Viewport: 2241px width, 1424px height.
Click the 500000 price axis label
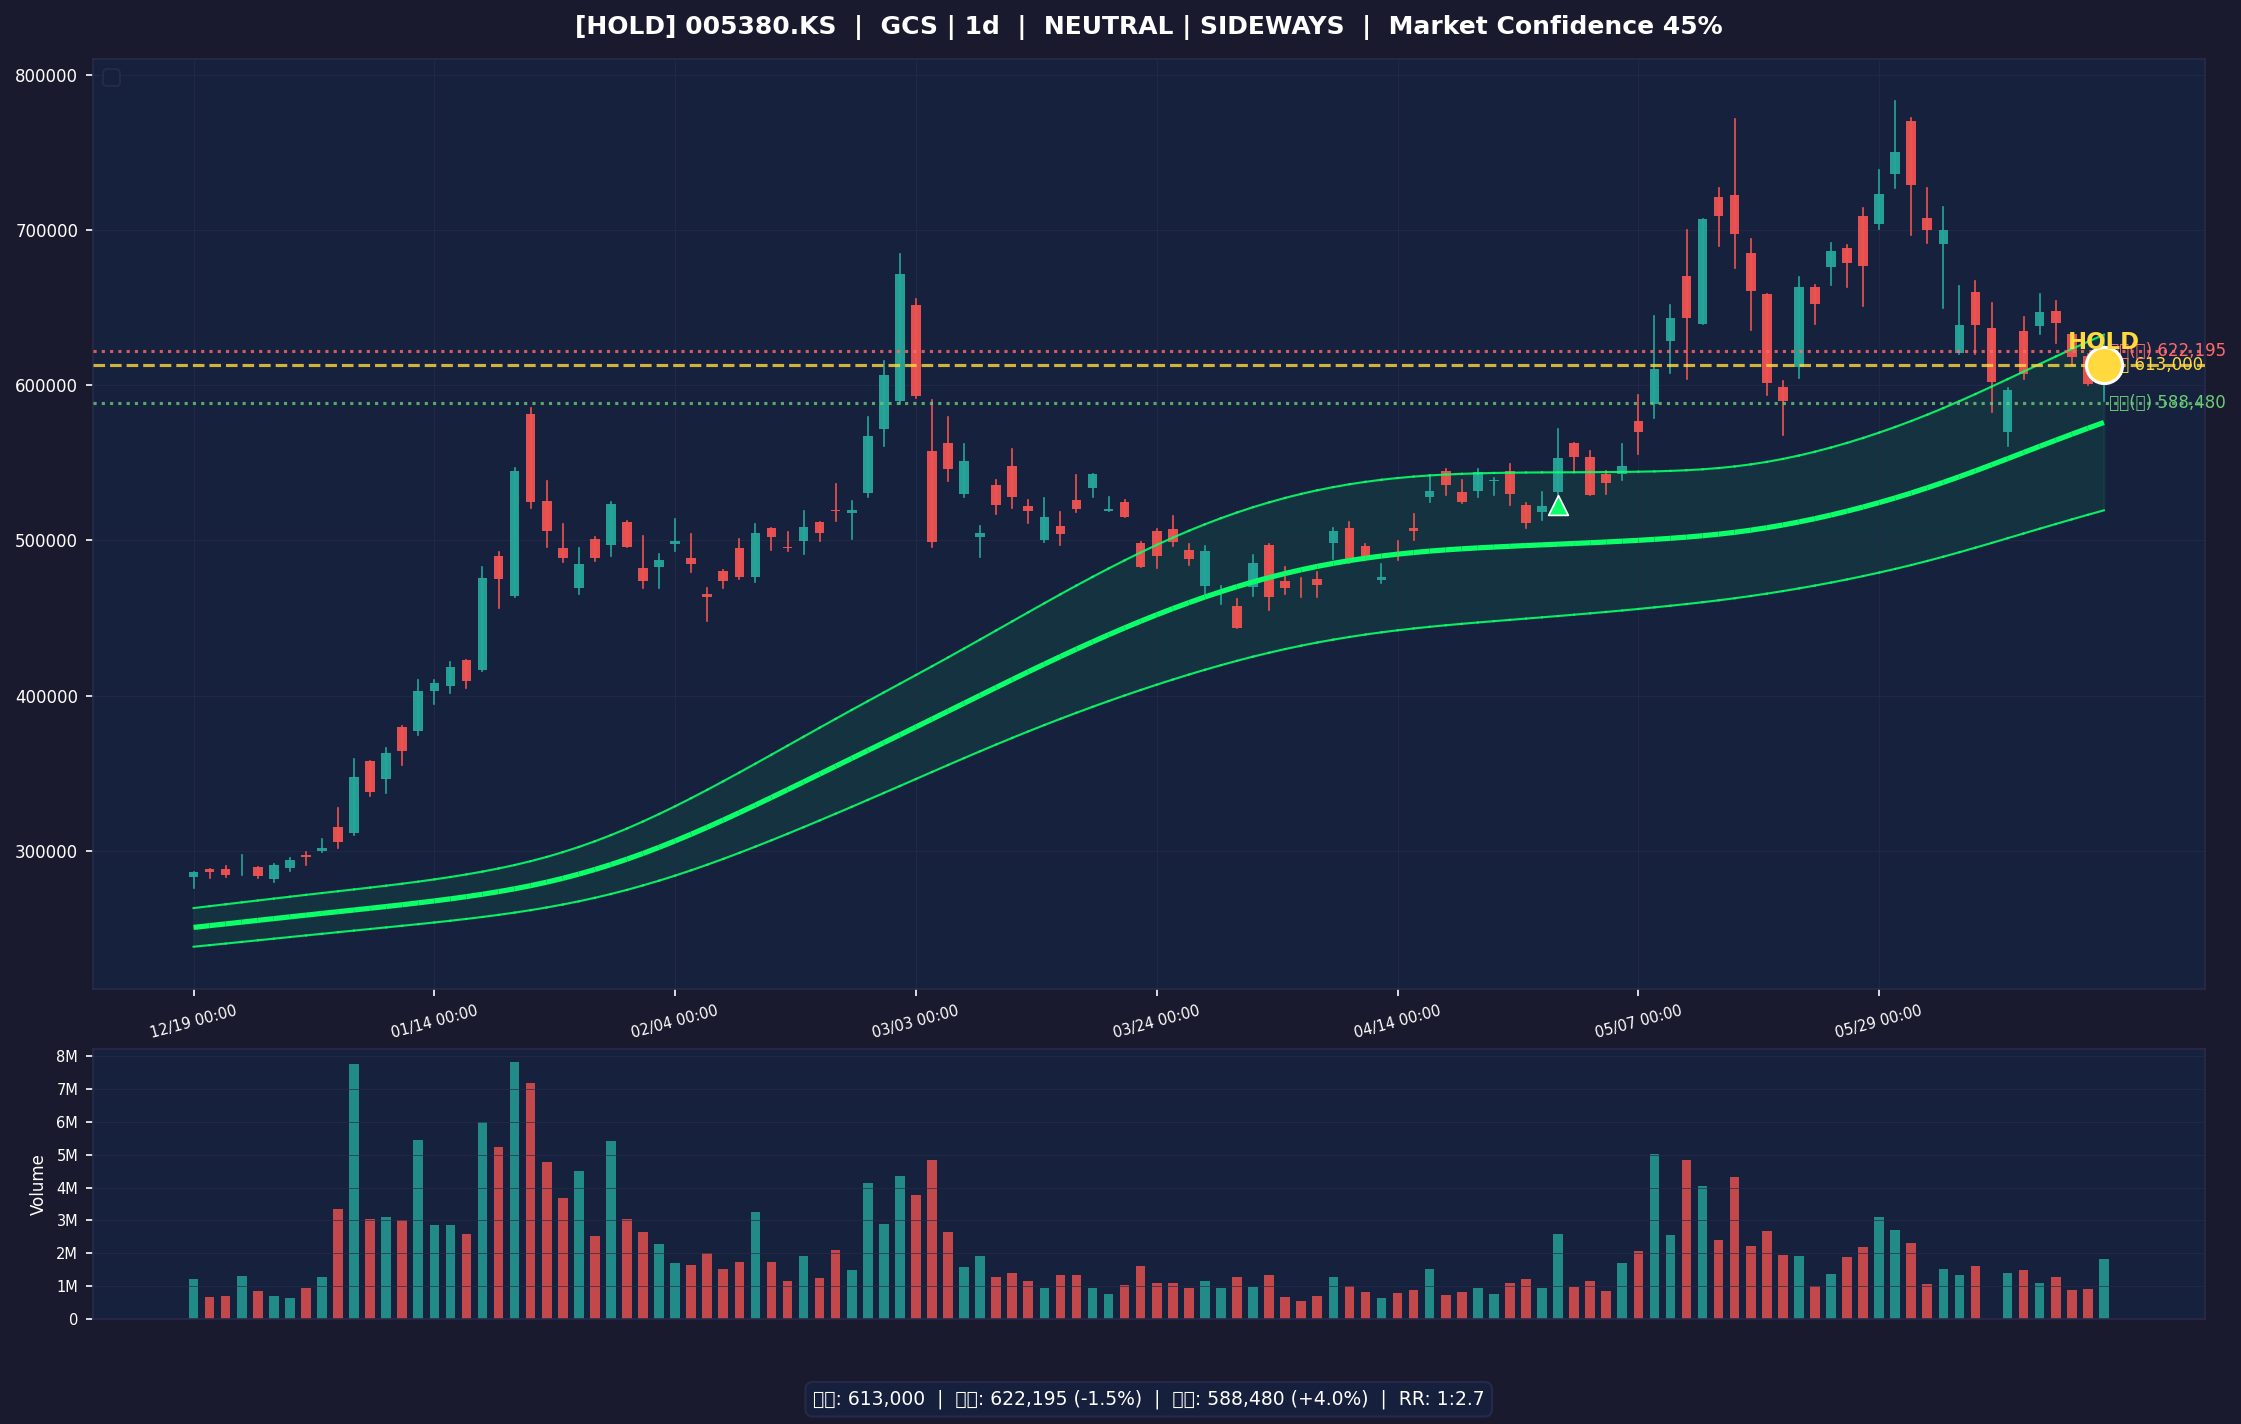pos(46,541)
